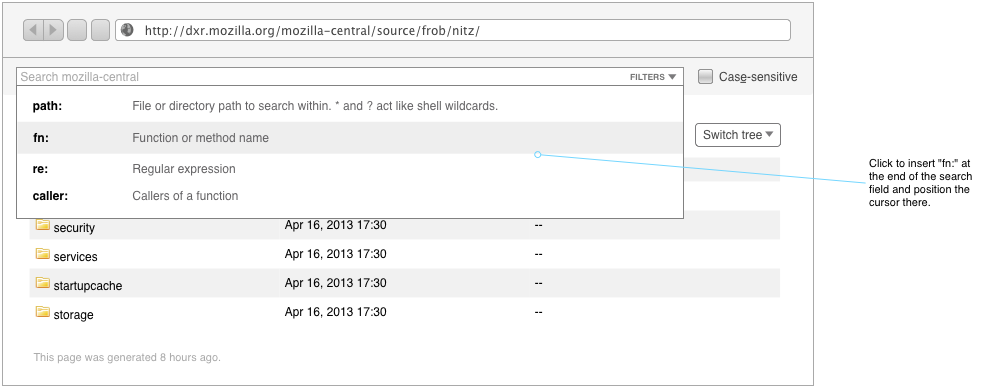Click the fourth blank browser toolbar button
The height and width of the screenshot is (388, 992).
101,30
